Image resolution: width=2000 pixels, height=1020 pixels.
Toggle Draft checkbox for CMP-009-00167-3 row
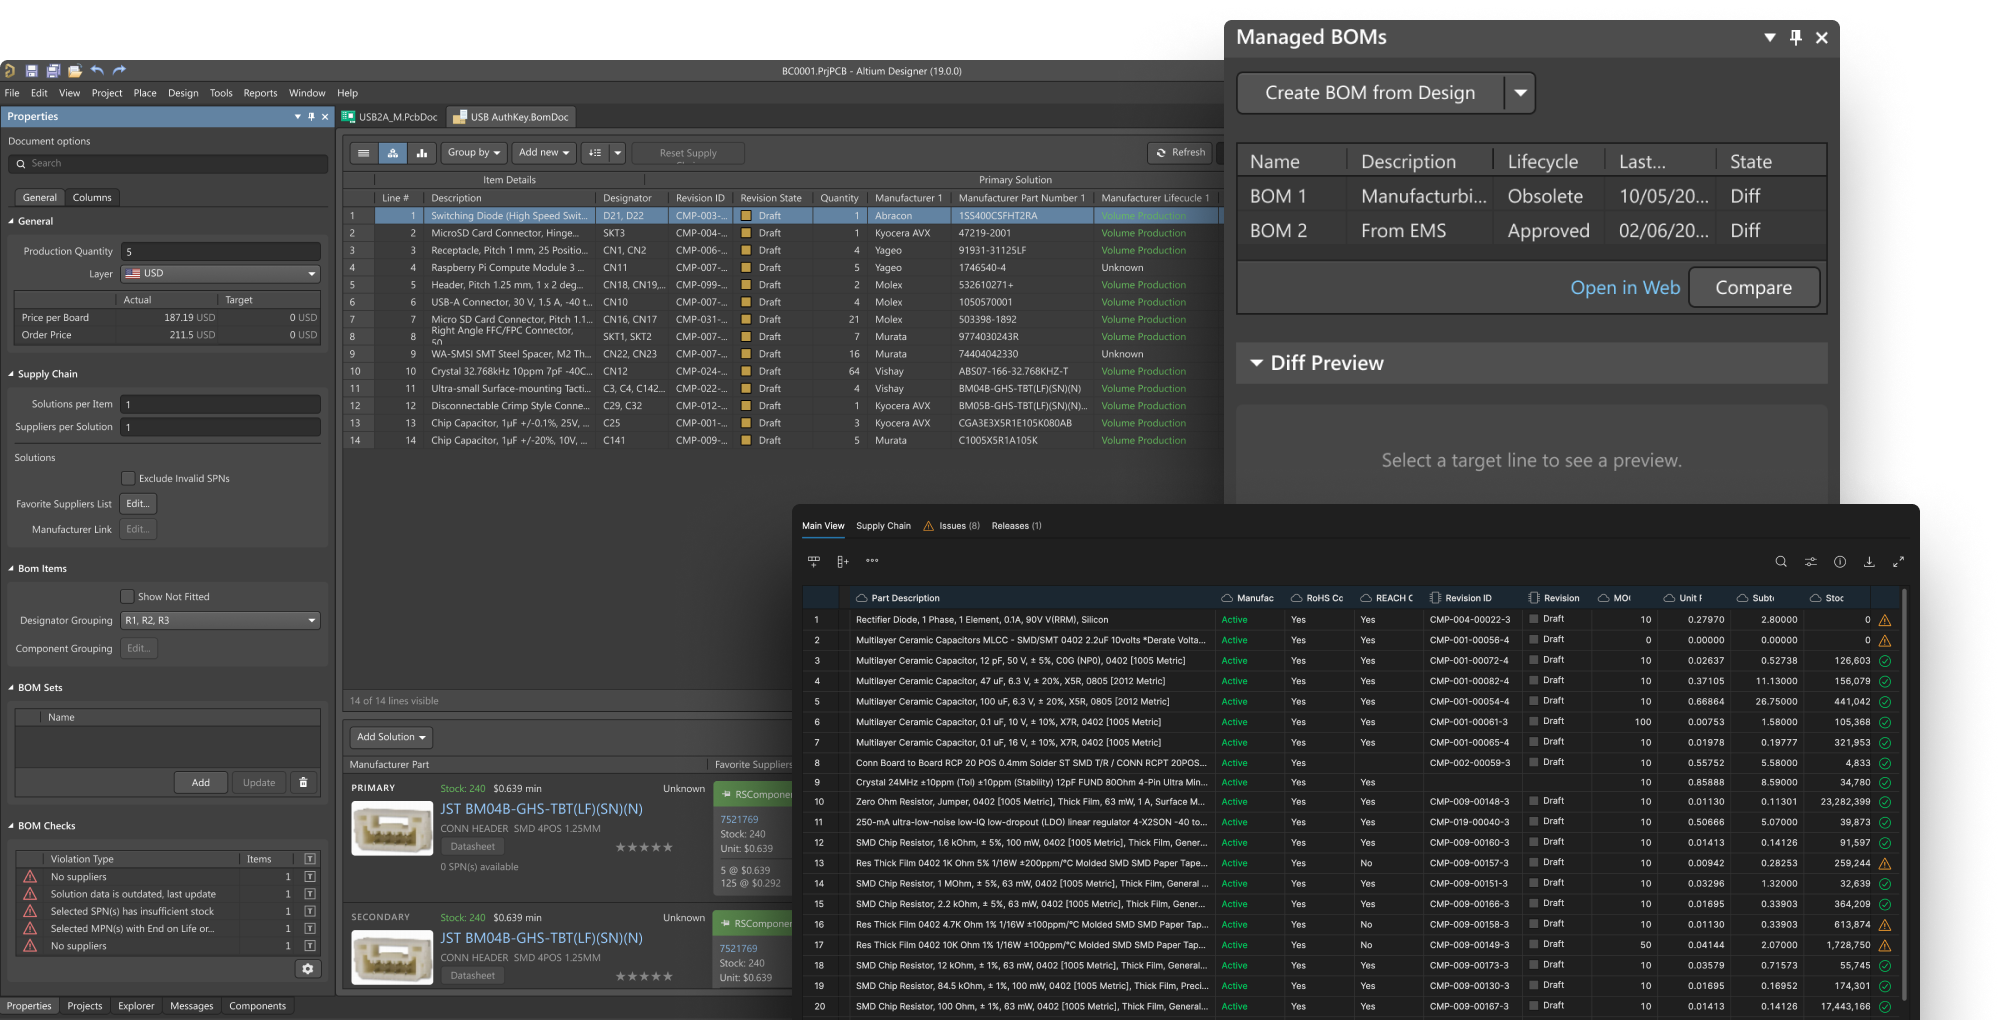coord(1533,1005)
